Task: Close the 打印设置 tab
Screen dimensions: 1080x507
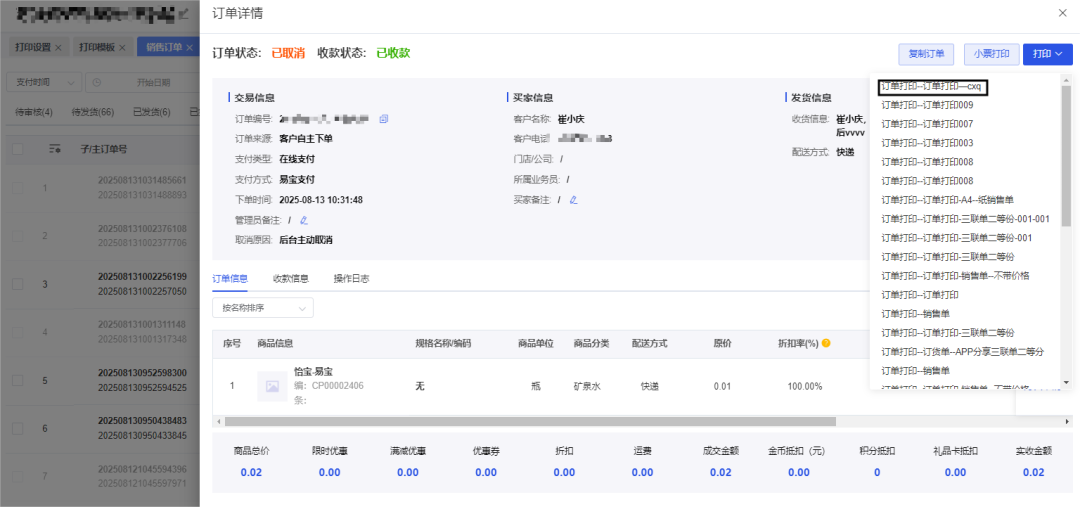Action: click(x=58, y=48)
